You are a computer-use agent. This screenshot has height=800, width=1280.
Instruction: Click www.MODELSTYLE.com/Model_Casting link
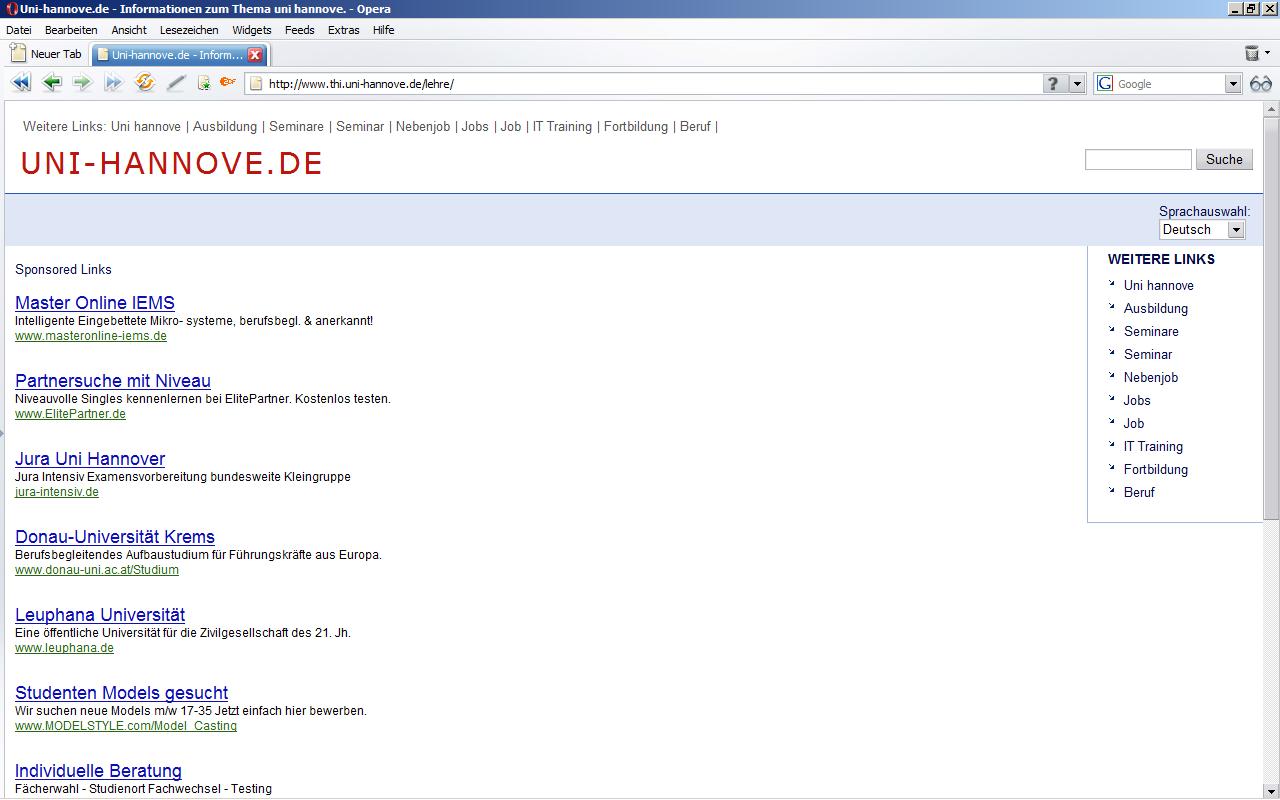click(126, 726)
